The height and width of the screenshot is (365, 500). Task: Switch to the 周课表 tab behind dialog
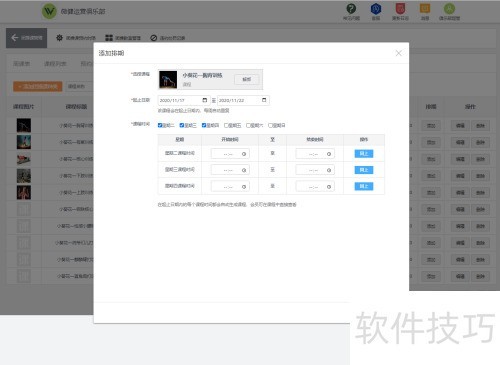(22, 64)
